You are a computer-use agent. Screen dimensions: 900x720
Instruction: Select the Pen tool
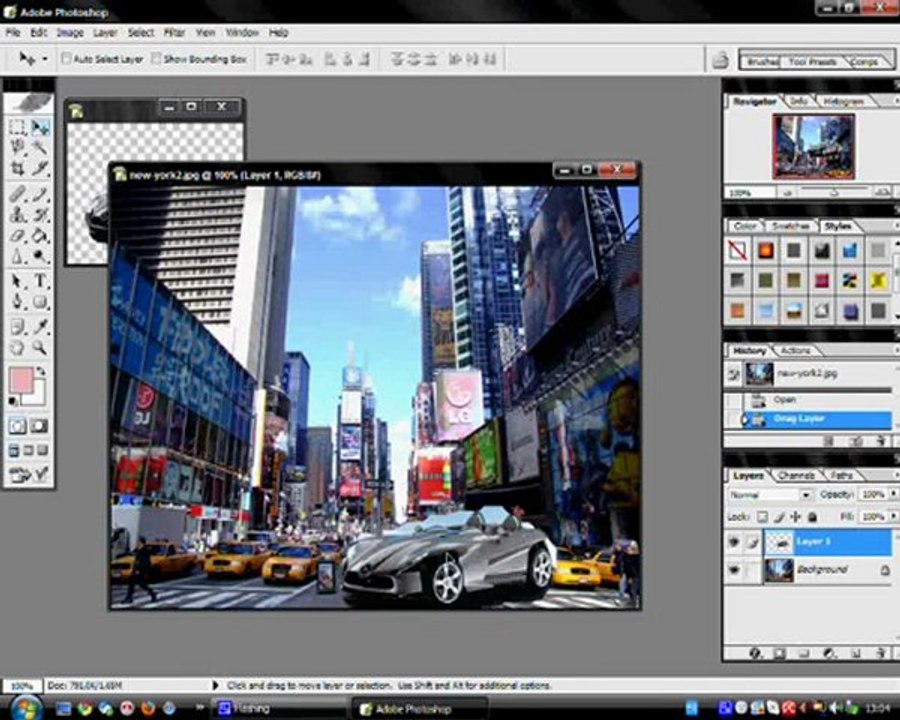click(x=17, y=301)
